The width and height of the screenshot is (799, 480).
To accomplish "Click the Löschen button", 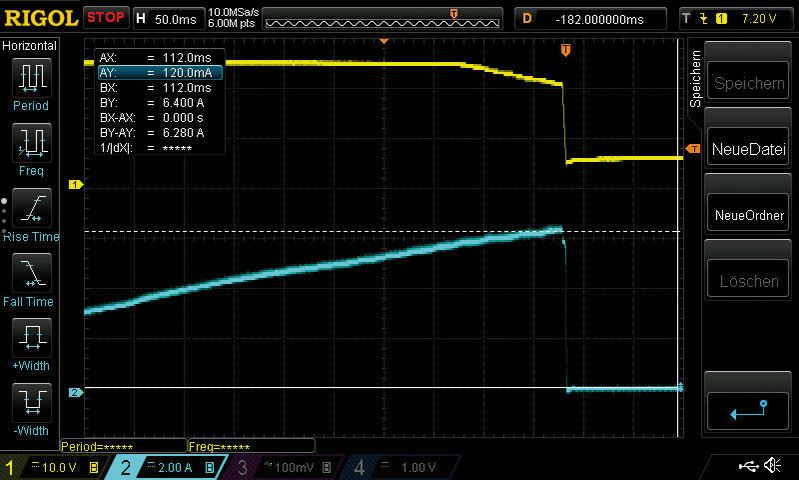I will click(749, 281).
